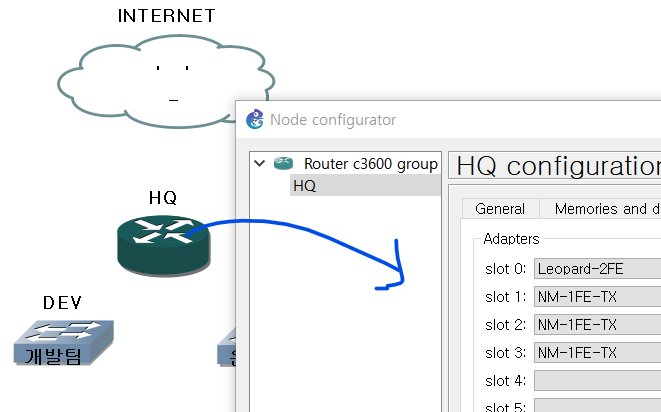661x412 pixels.
Task: Click the router icon beside Router c3600 group
Action: (x=283, y=163)
